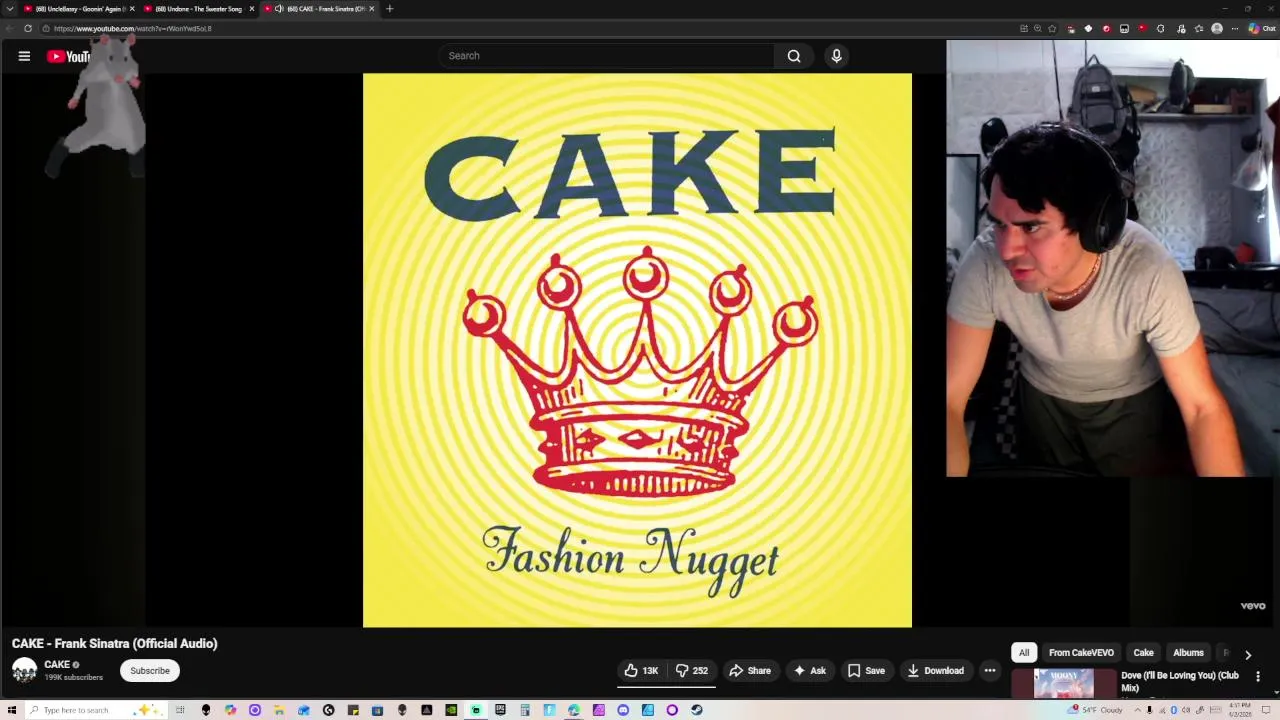Mute the CAKE Frank Sinatra tab audio

(279, 9)
